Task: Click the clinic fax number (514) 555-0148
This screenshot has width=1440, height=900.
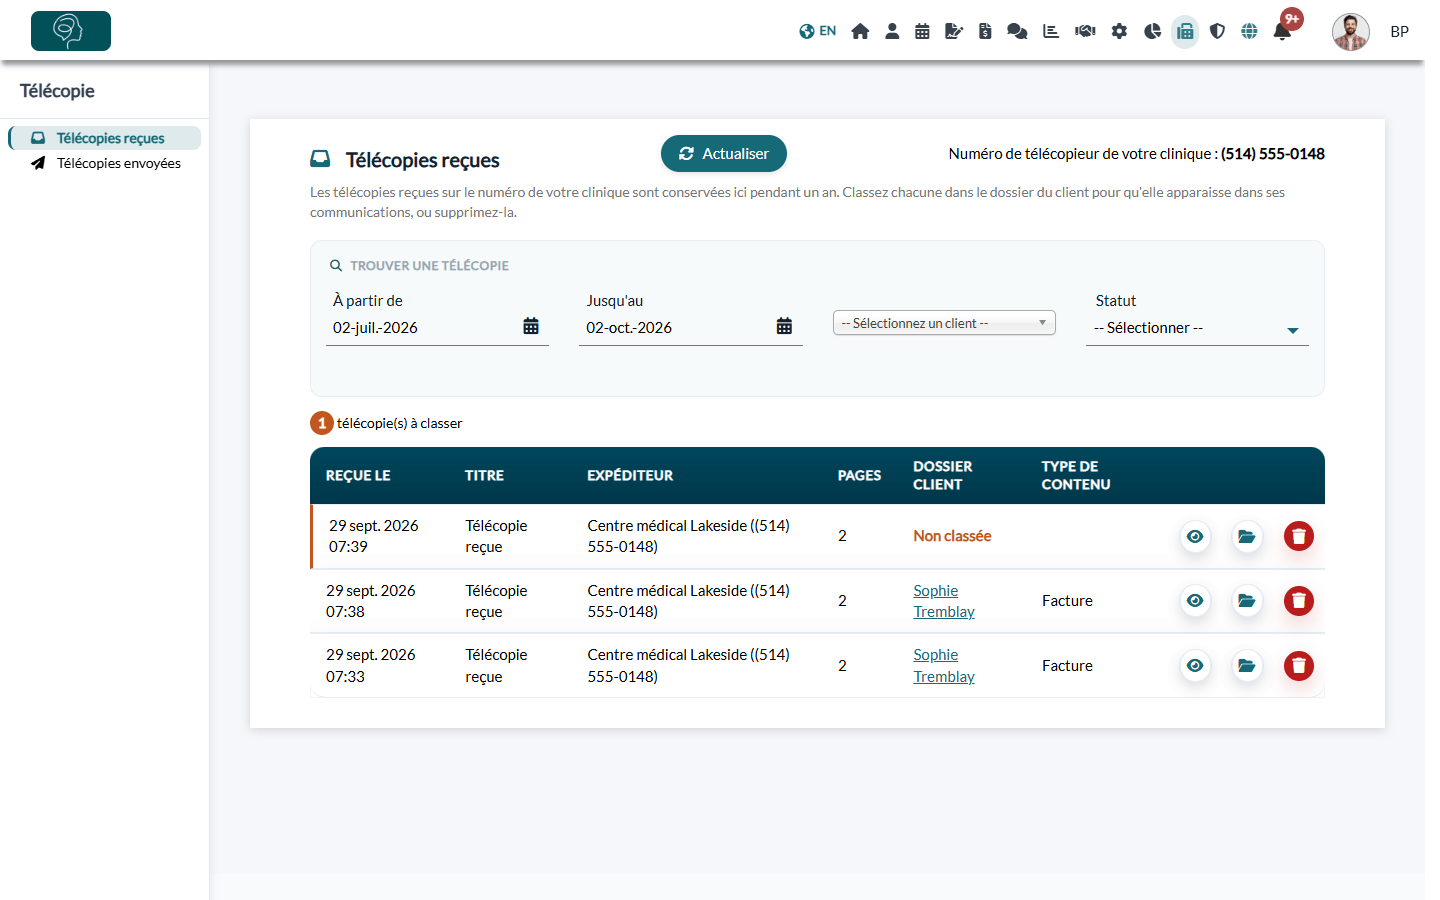Action: click(x=1273, y=154)
